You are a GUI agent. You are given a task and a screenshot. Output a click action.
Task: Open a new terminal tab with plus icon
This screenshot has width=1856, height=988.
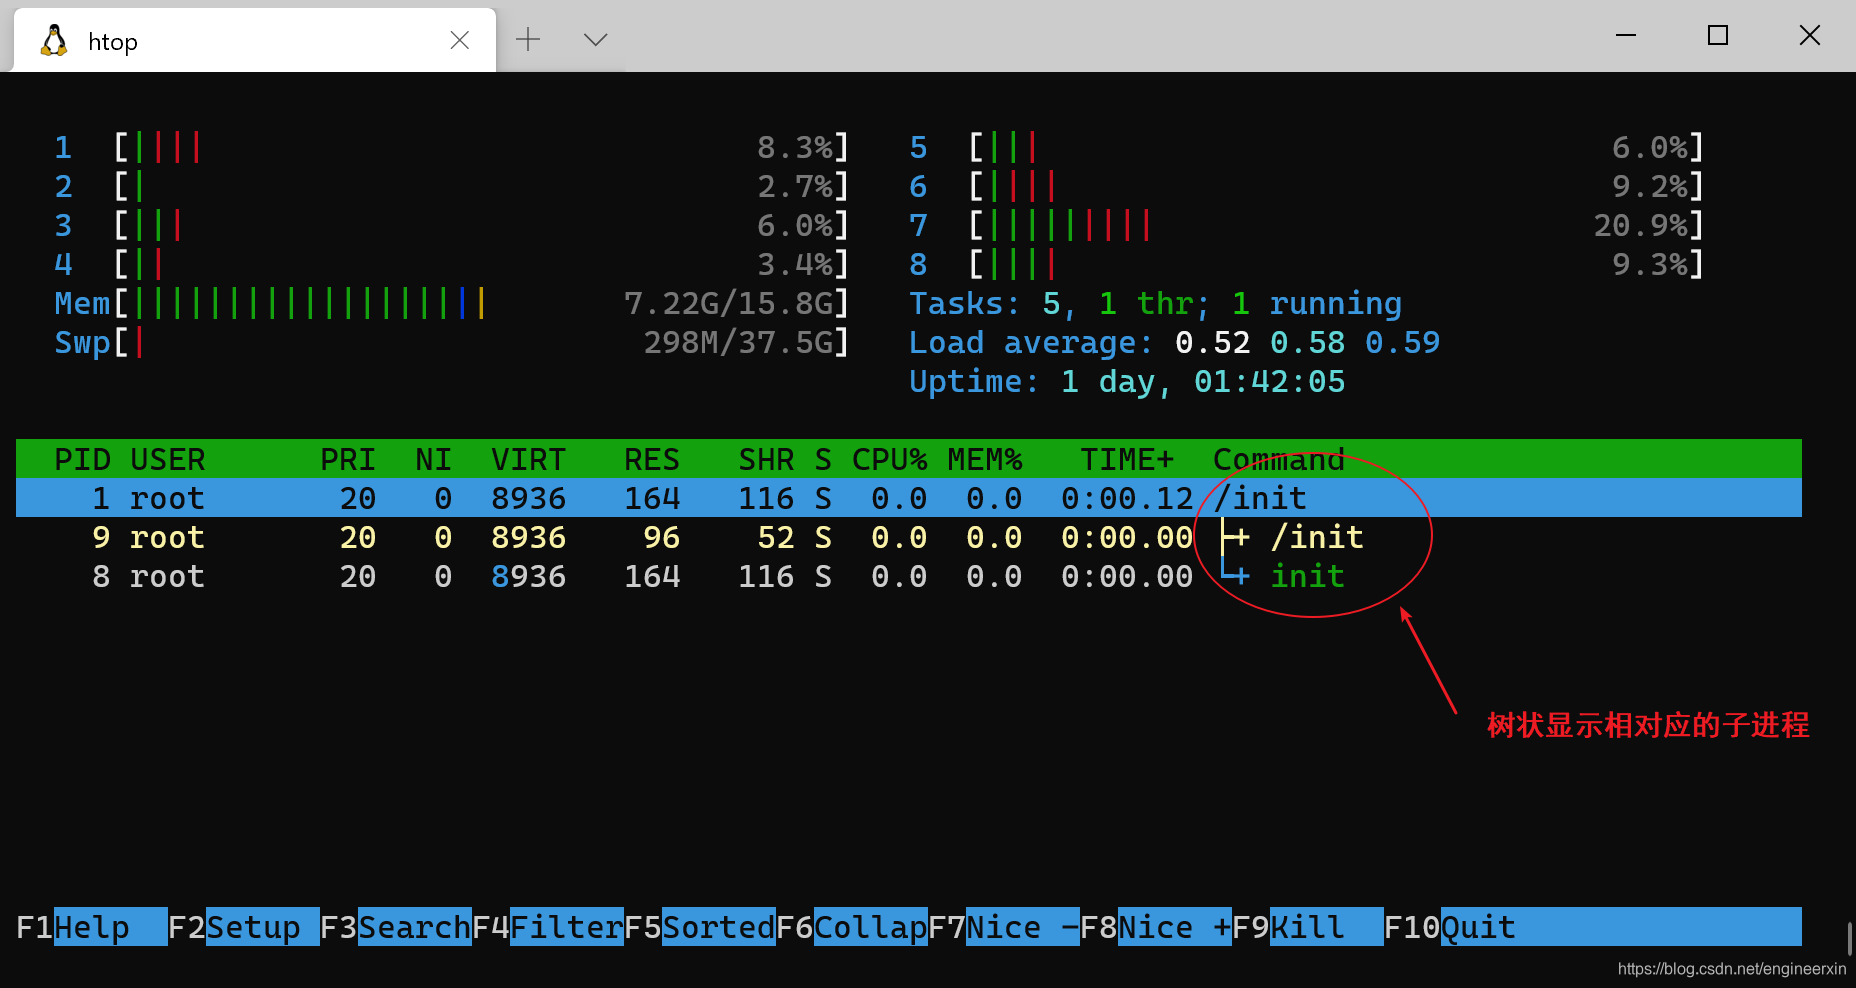pos(528,40)
